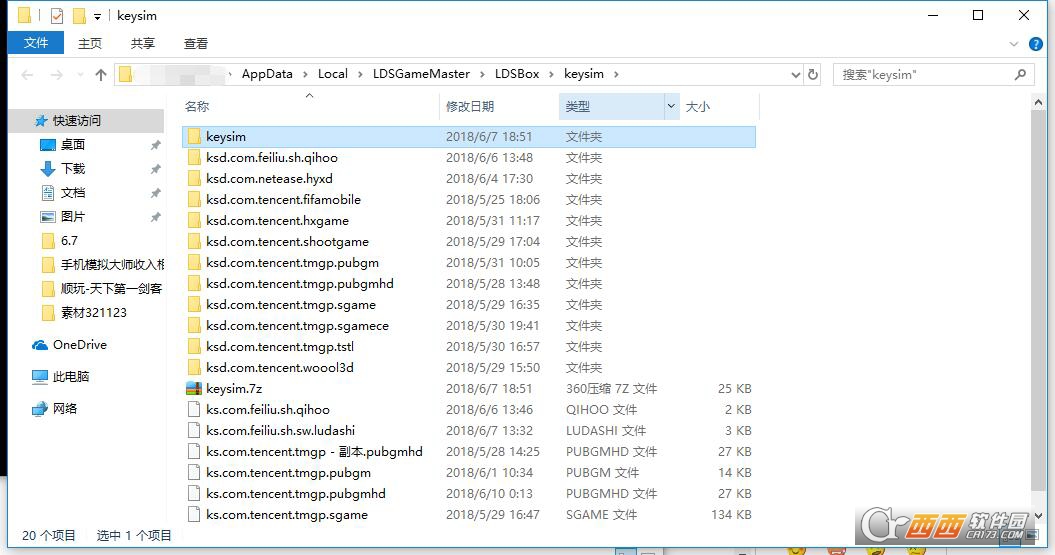Select folder ksd.com.tencent.tmgp.pubgm

click(x=292, y=262)
